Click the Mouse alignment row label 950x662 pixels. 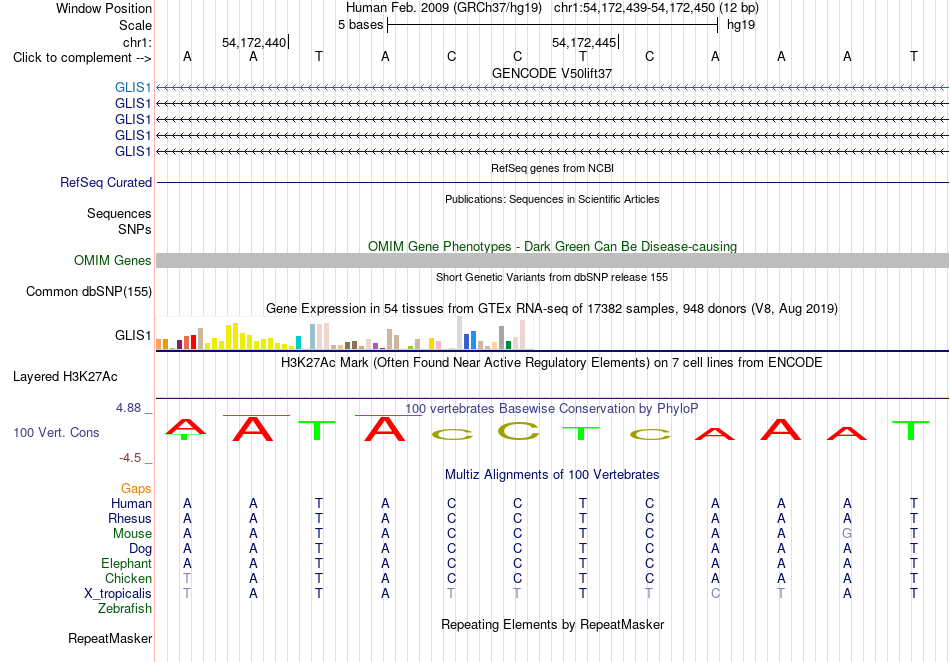pyautogui.click(x=132, y=534)
